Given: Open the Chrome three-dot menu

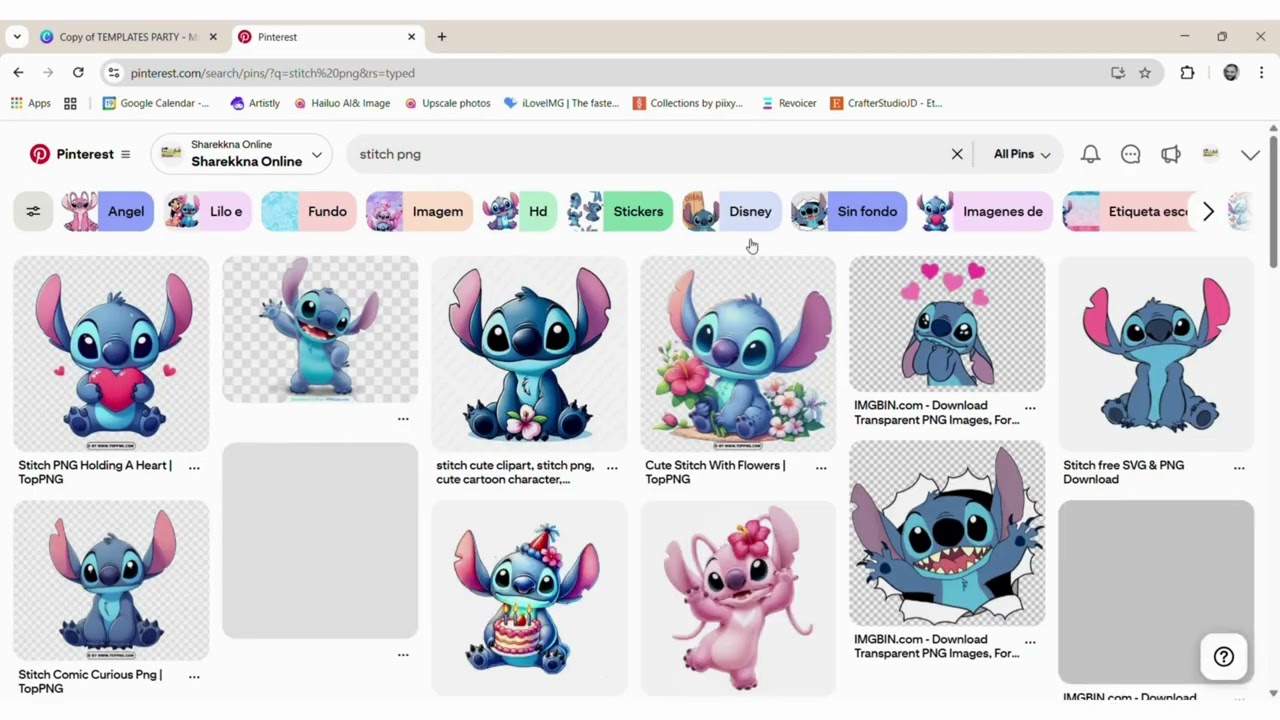Looking at the screenshot, I should click(x=1261, y=72).
